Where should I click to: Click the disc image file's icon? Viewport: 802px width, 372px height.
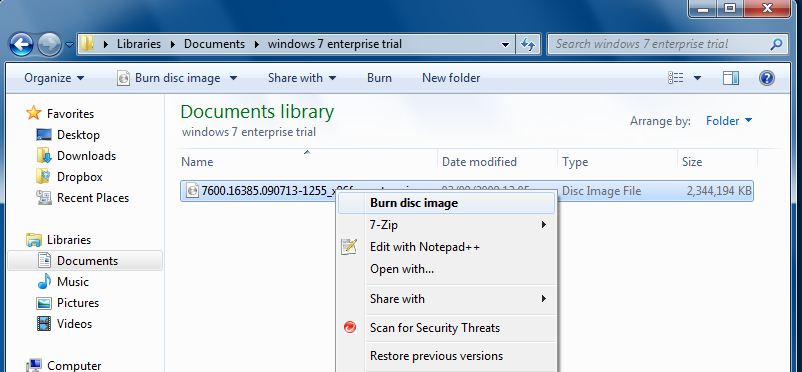[x=192, y=191]
